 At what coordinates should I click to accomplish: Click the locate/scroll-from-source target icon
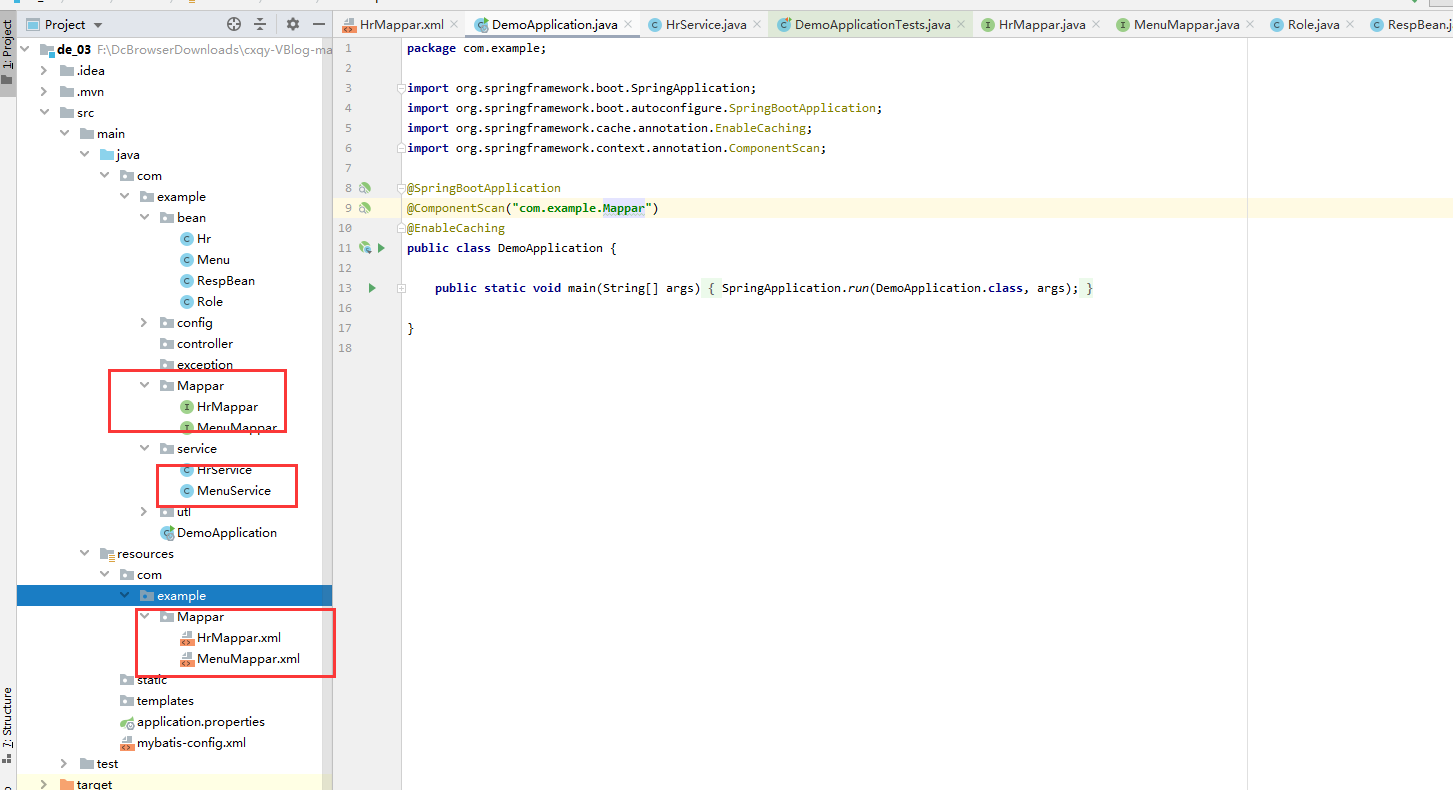coord(234,24)
